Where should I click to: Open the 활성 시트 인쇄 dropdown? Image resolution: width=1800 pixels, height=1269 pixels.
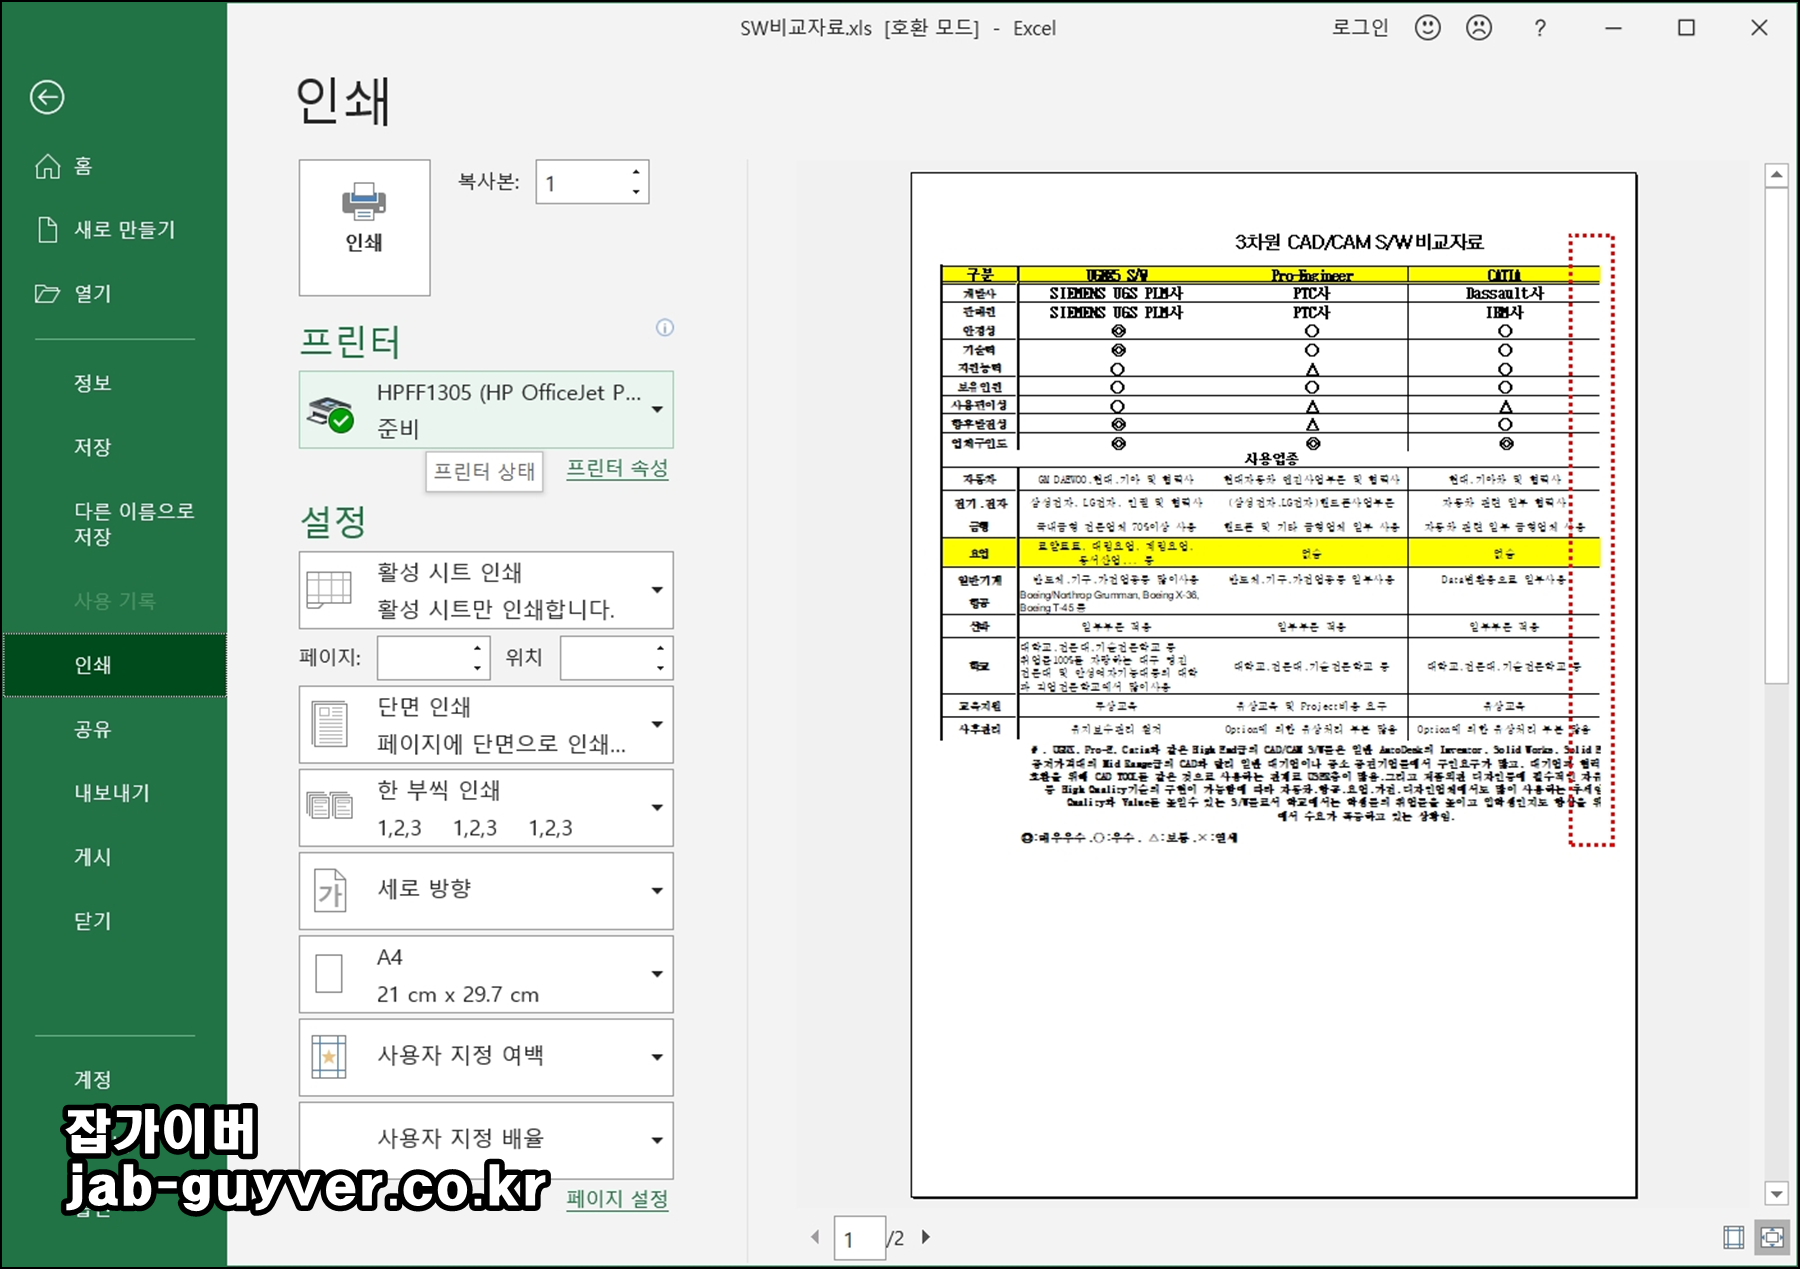pyautogui.click(x=486, y=590)
